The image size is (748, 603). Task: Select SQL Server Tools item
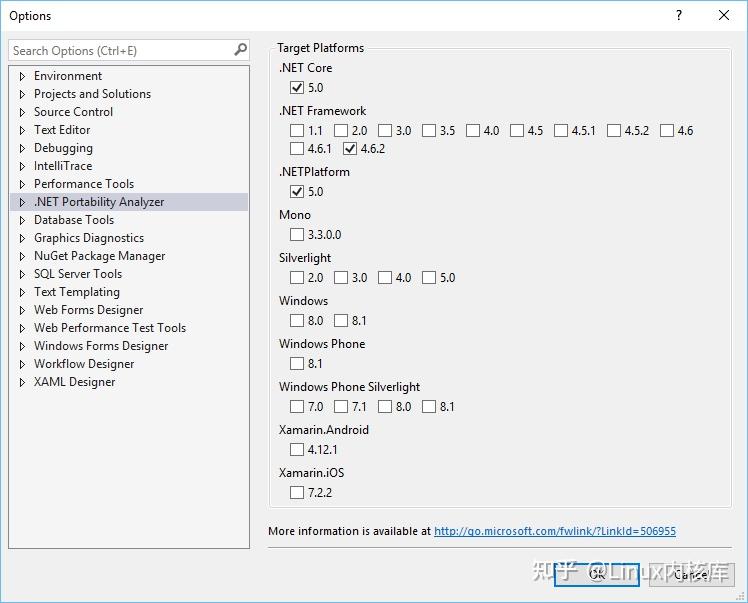78,274
